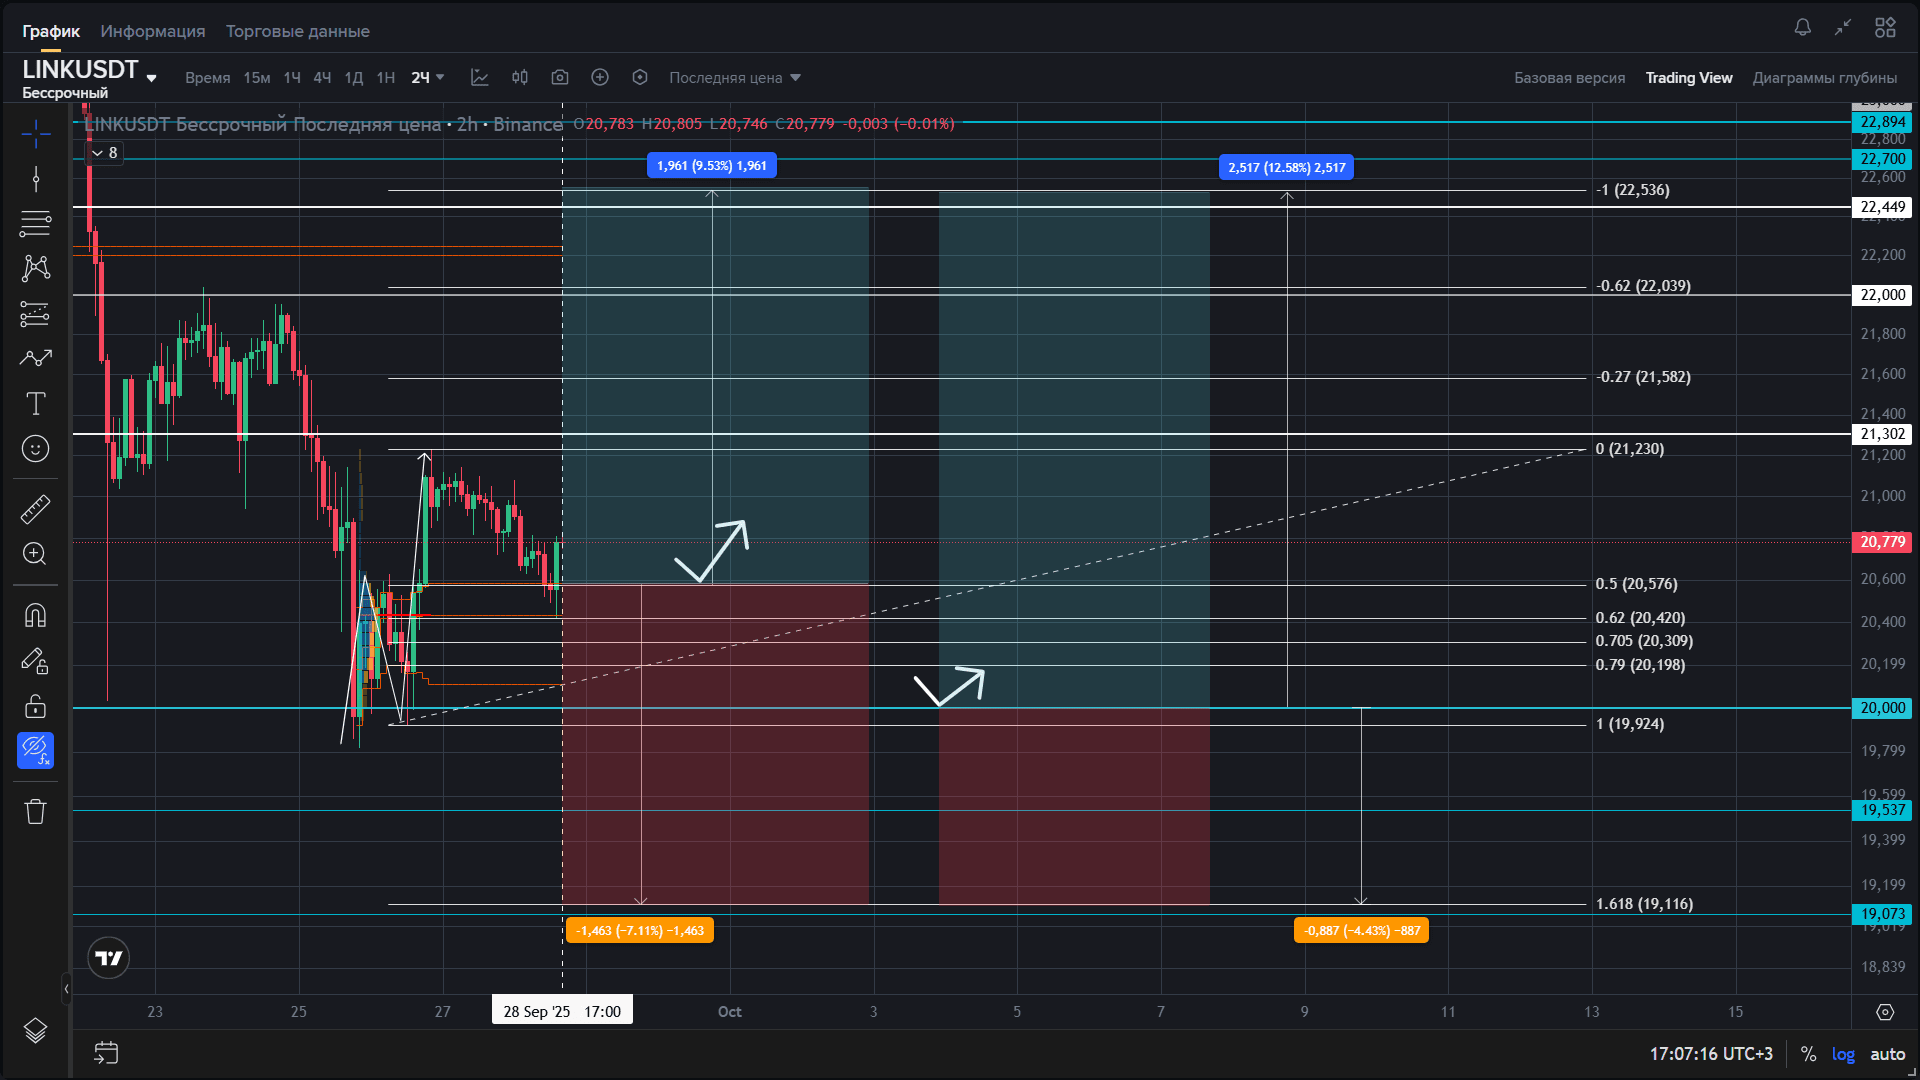Open the indicators button in toolbar

coord(480,77)
